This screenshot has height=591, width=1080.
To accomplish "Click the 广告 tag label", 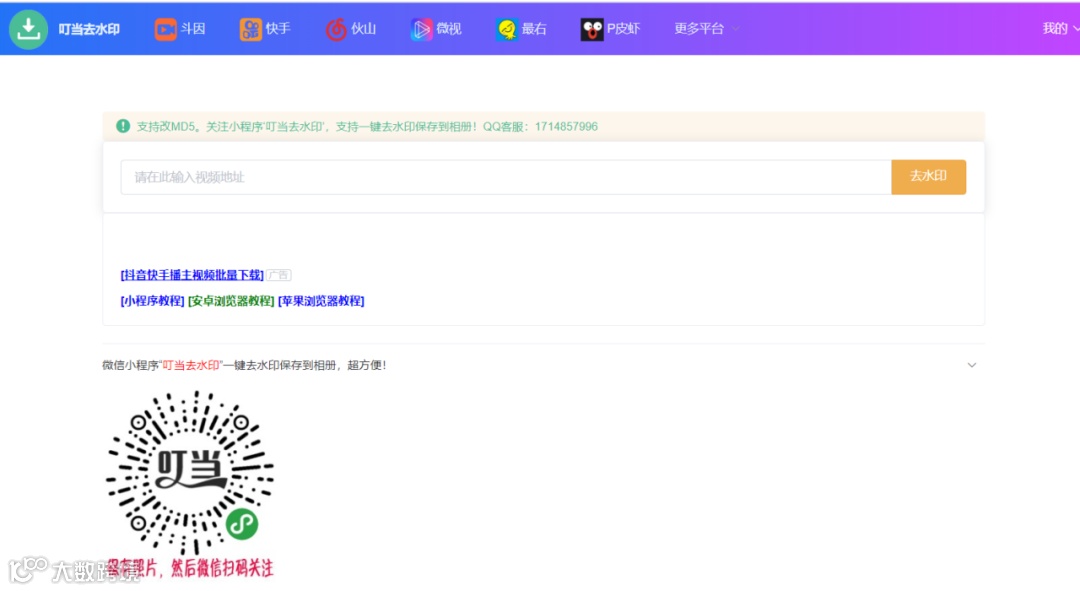I will click(279, 275).
